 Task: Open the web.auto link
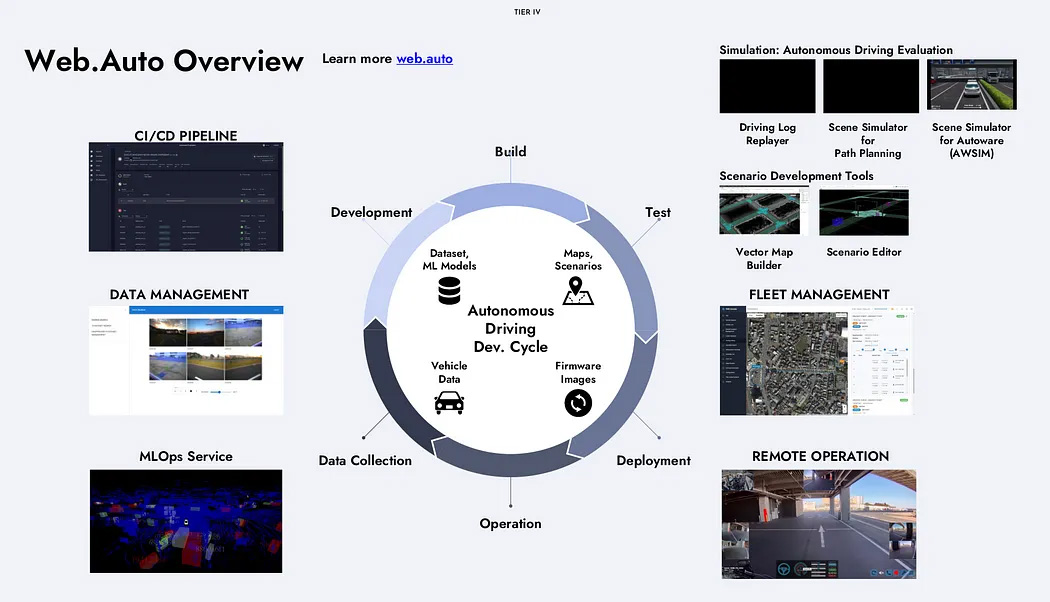(424, 58)
